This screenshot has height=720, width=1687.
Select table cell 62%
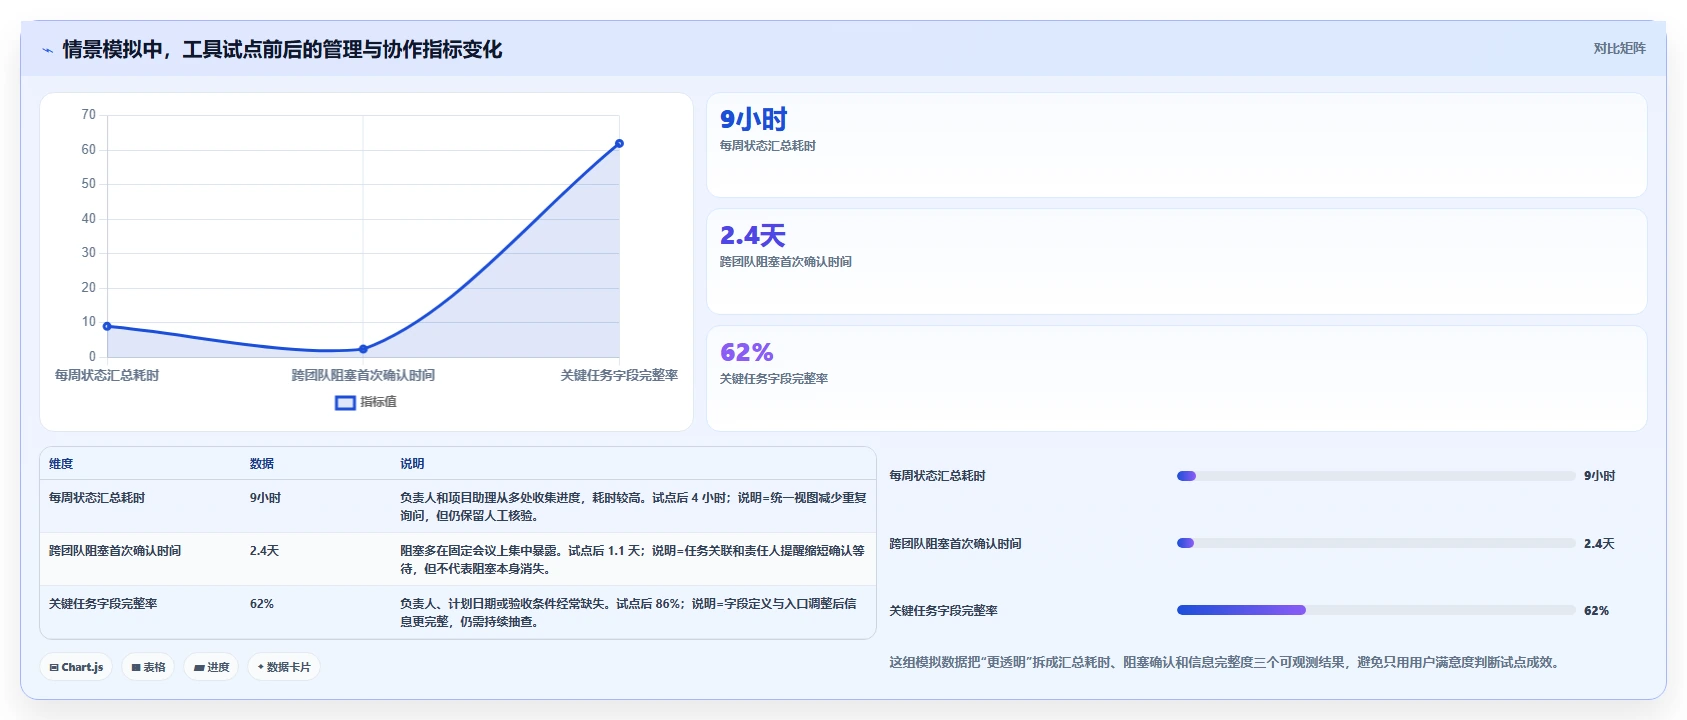point(262,604)
